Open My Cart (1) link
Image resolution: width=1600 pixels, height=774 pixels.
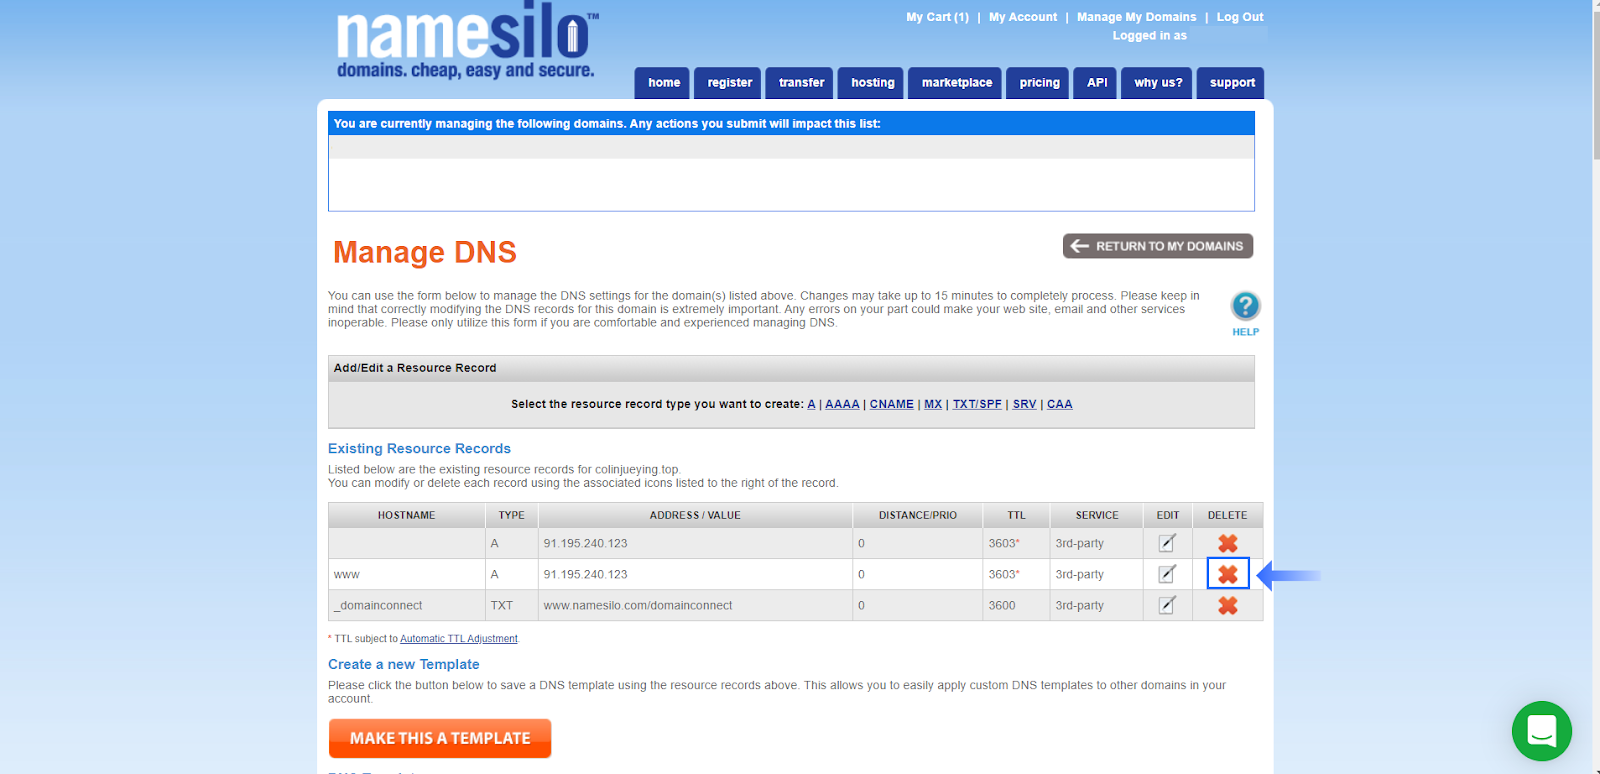[x=937, y=17]
